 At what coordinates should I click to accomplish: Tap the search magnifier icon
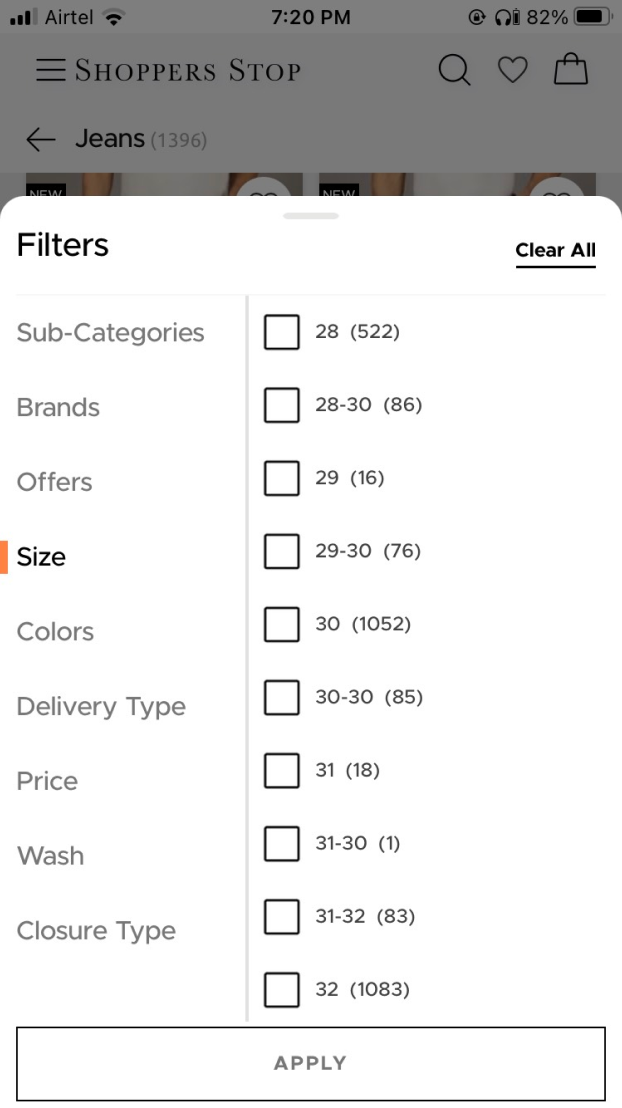[x=454, y=70]
